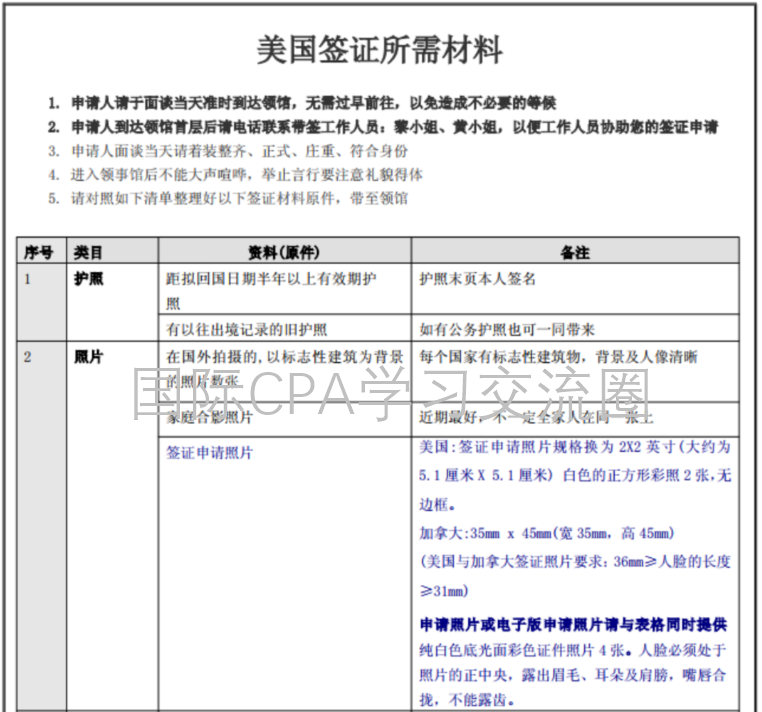Click line 纯白色底光面彩色证件照片 4 张
The image size is (762, 712).
pyautogui.click(x=573, y=650)
